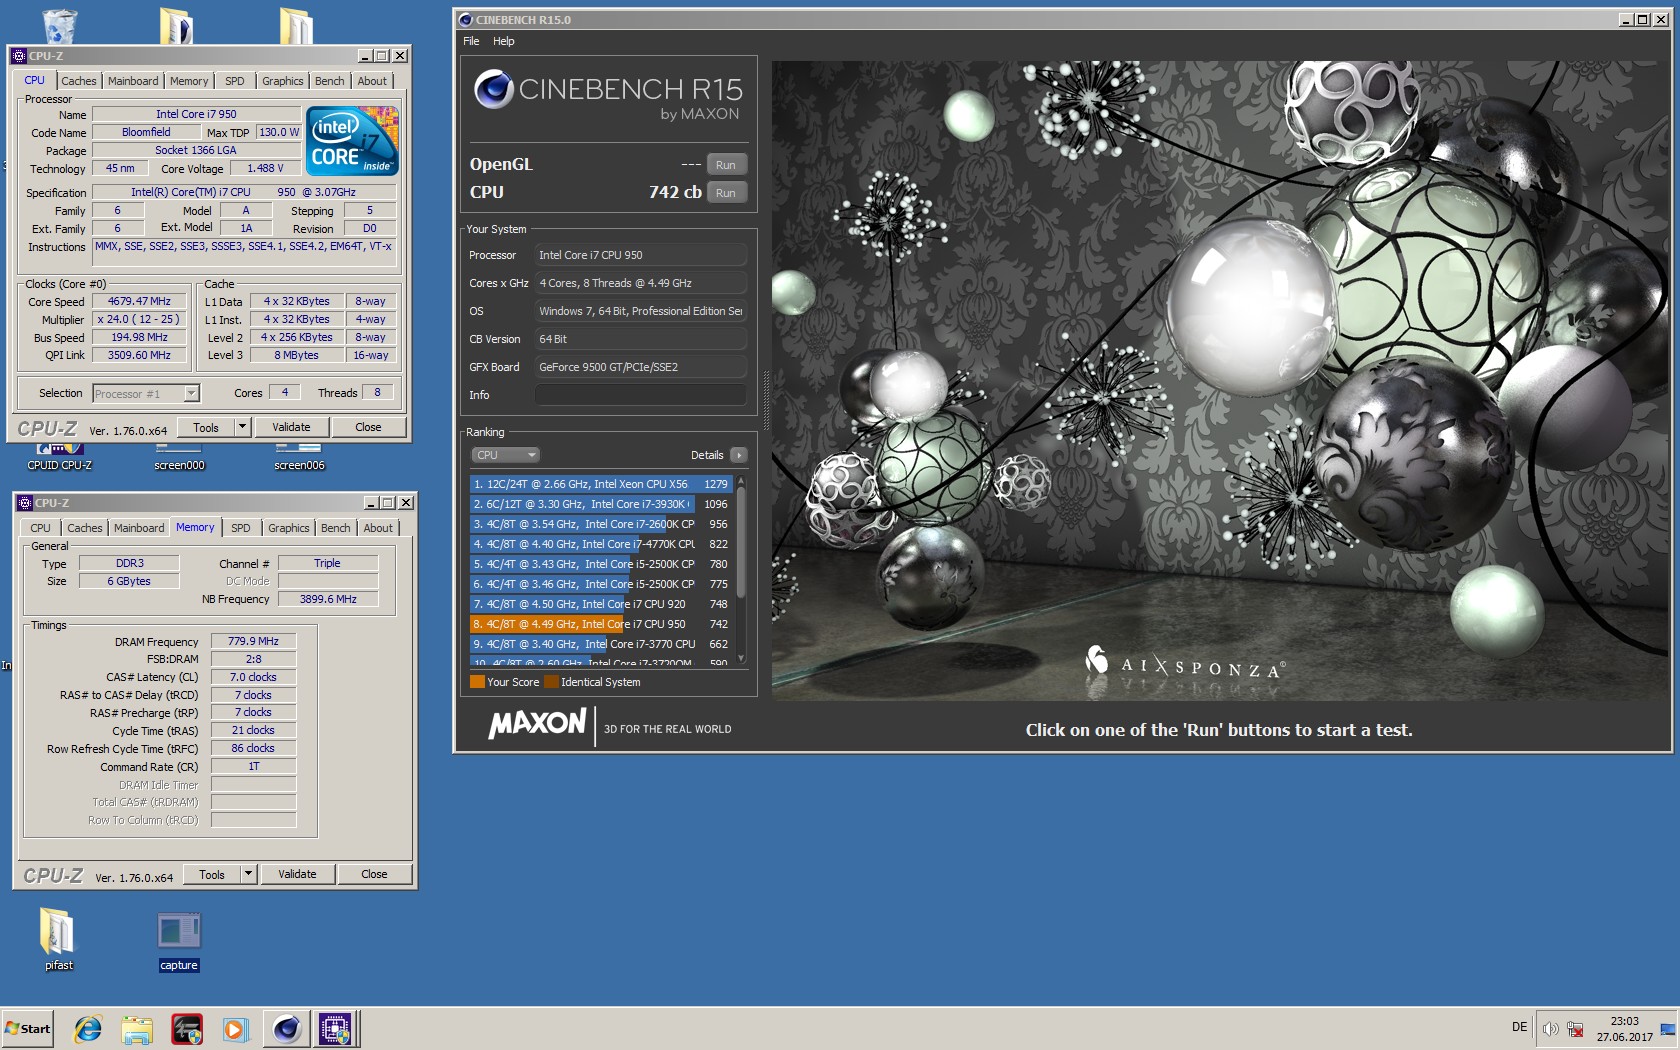This screenshot has height=1050, width=1680.
Task: Click the Info input field
Action: click(640, 395)
